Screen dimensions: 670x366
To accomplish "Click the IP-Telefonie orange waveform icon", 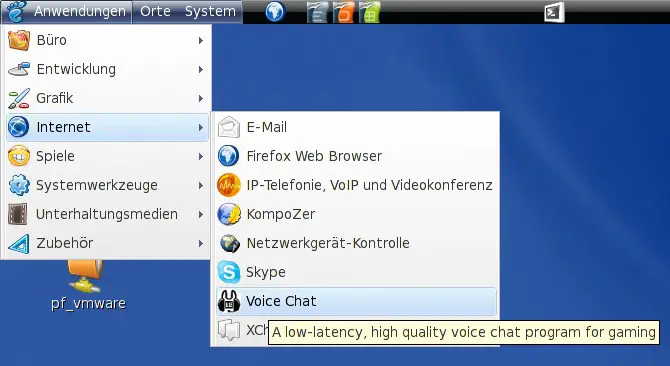I will click(229, 185).
